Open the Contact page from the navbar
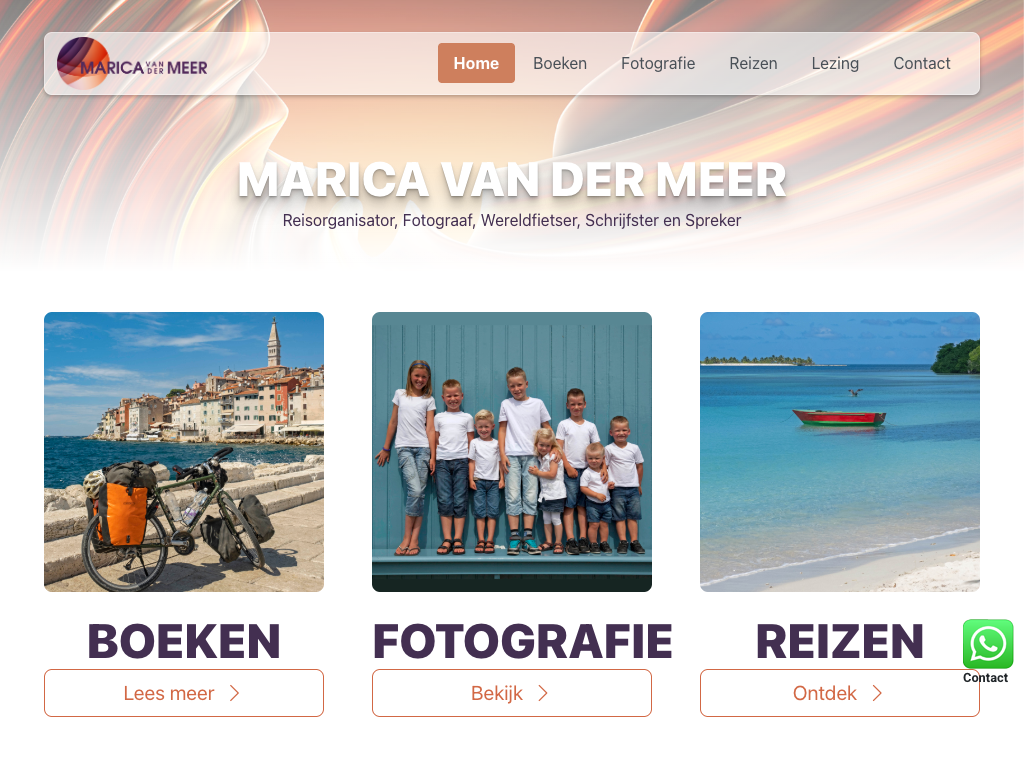Viewport: 1024px width, 768px height. pyautogui.click(x=921, y=63)
